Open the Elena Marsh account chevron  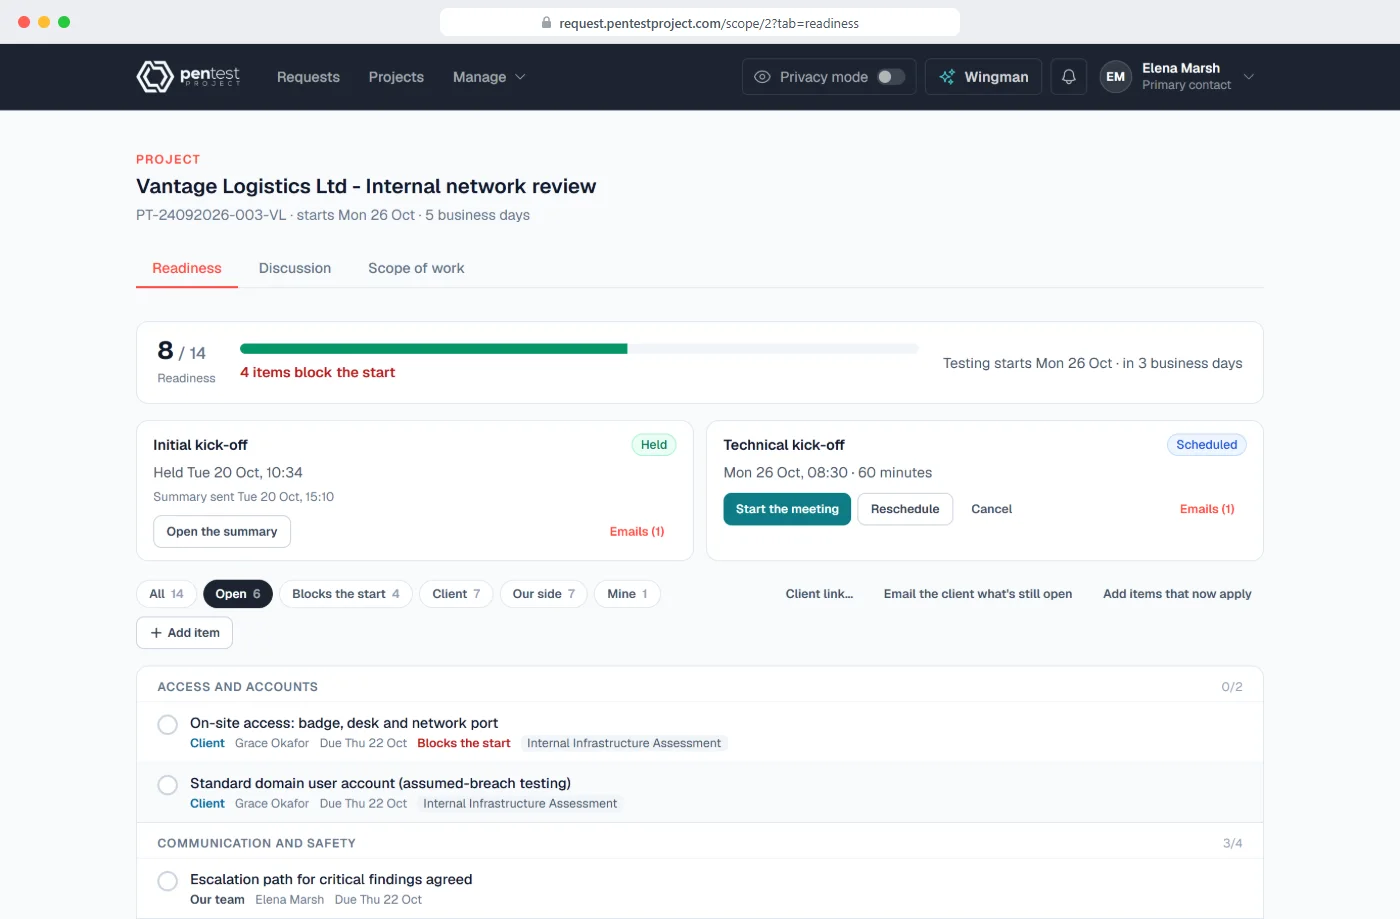click(1248, 77)
